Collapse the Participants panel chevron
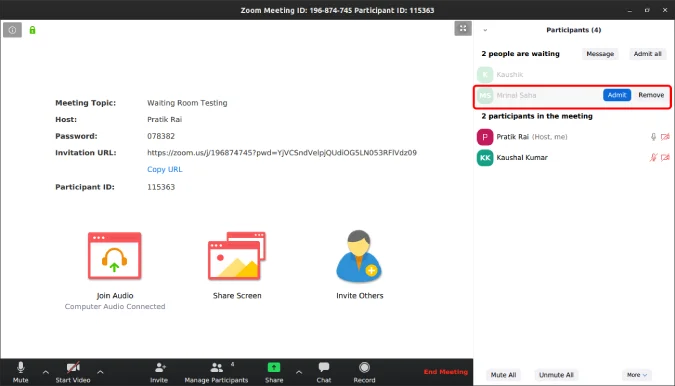Viewport: 675px width, 386px height. [x=485, y=30]
